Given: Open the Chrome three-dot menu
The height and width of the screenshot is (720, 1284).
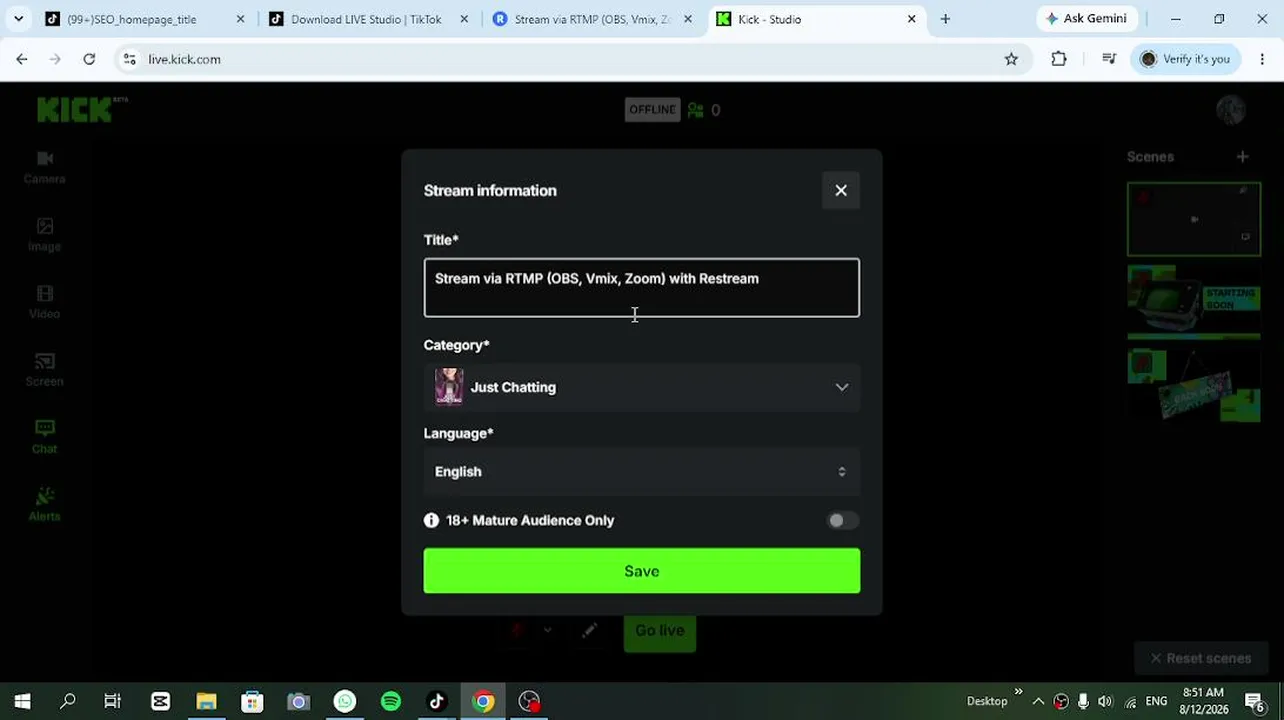Looking at the screenshot, I should point(1261,59).
